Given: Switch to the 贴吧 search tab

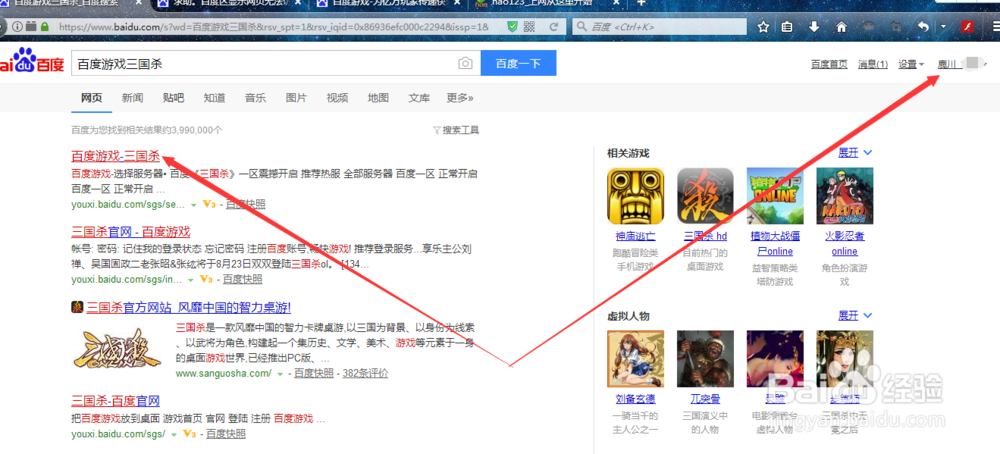Looking at the screenshot, I should (x=173, y=98).
